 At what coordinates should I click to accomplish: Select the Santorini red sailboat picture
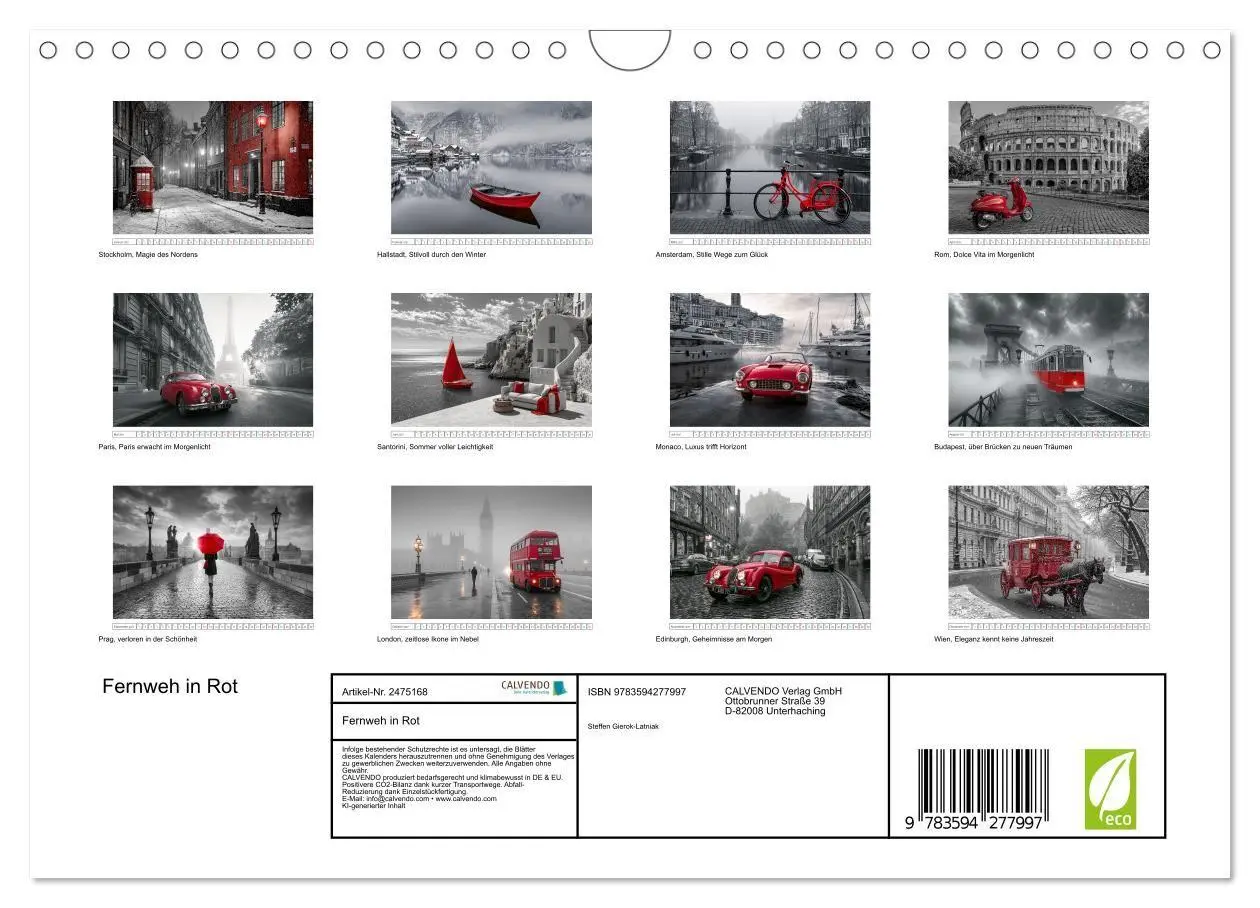491,360
